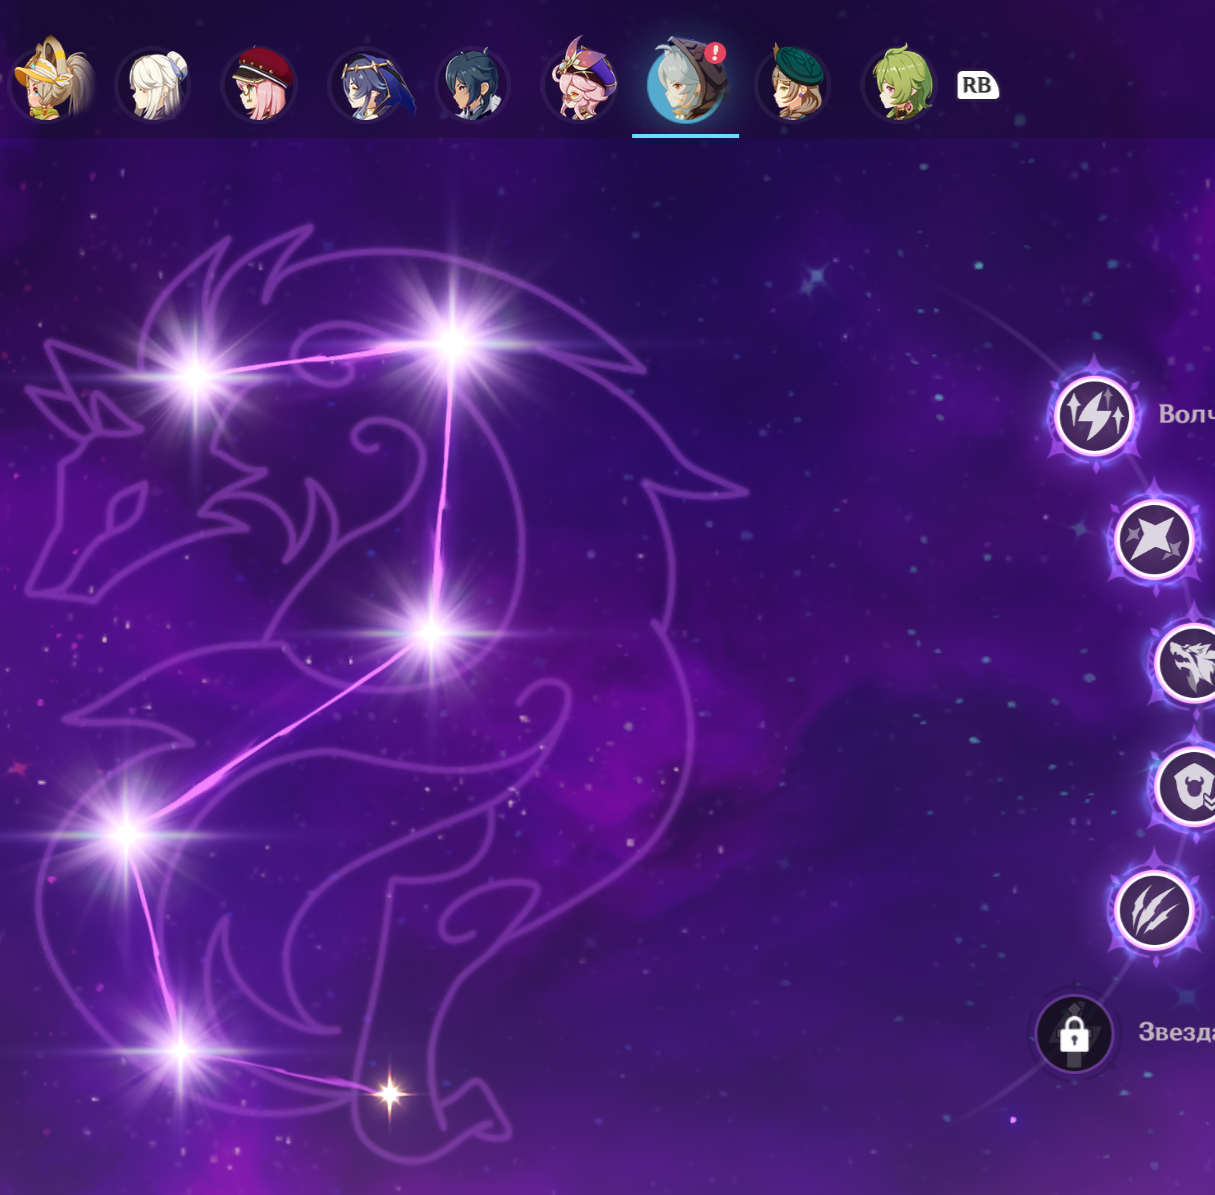Select the green-haired character avatar

pos(899,84)
